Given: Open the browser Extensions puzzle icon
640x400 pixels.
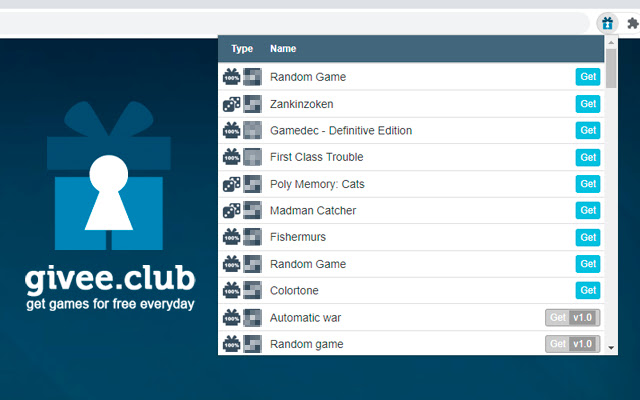Looking at the screenshot, I should pos(632,23).
